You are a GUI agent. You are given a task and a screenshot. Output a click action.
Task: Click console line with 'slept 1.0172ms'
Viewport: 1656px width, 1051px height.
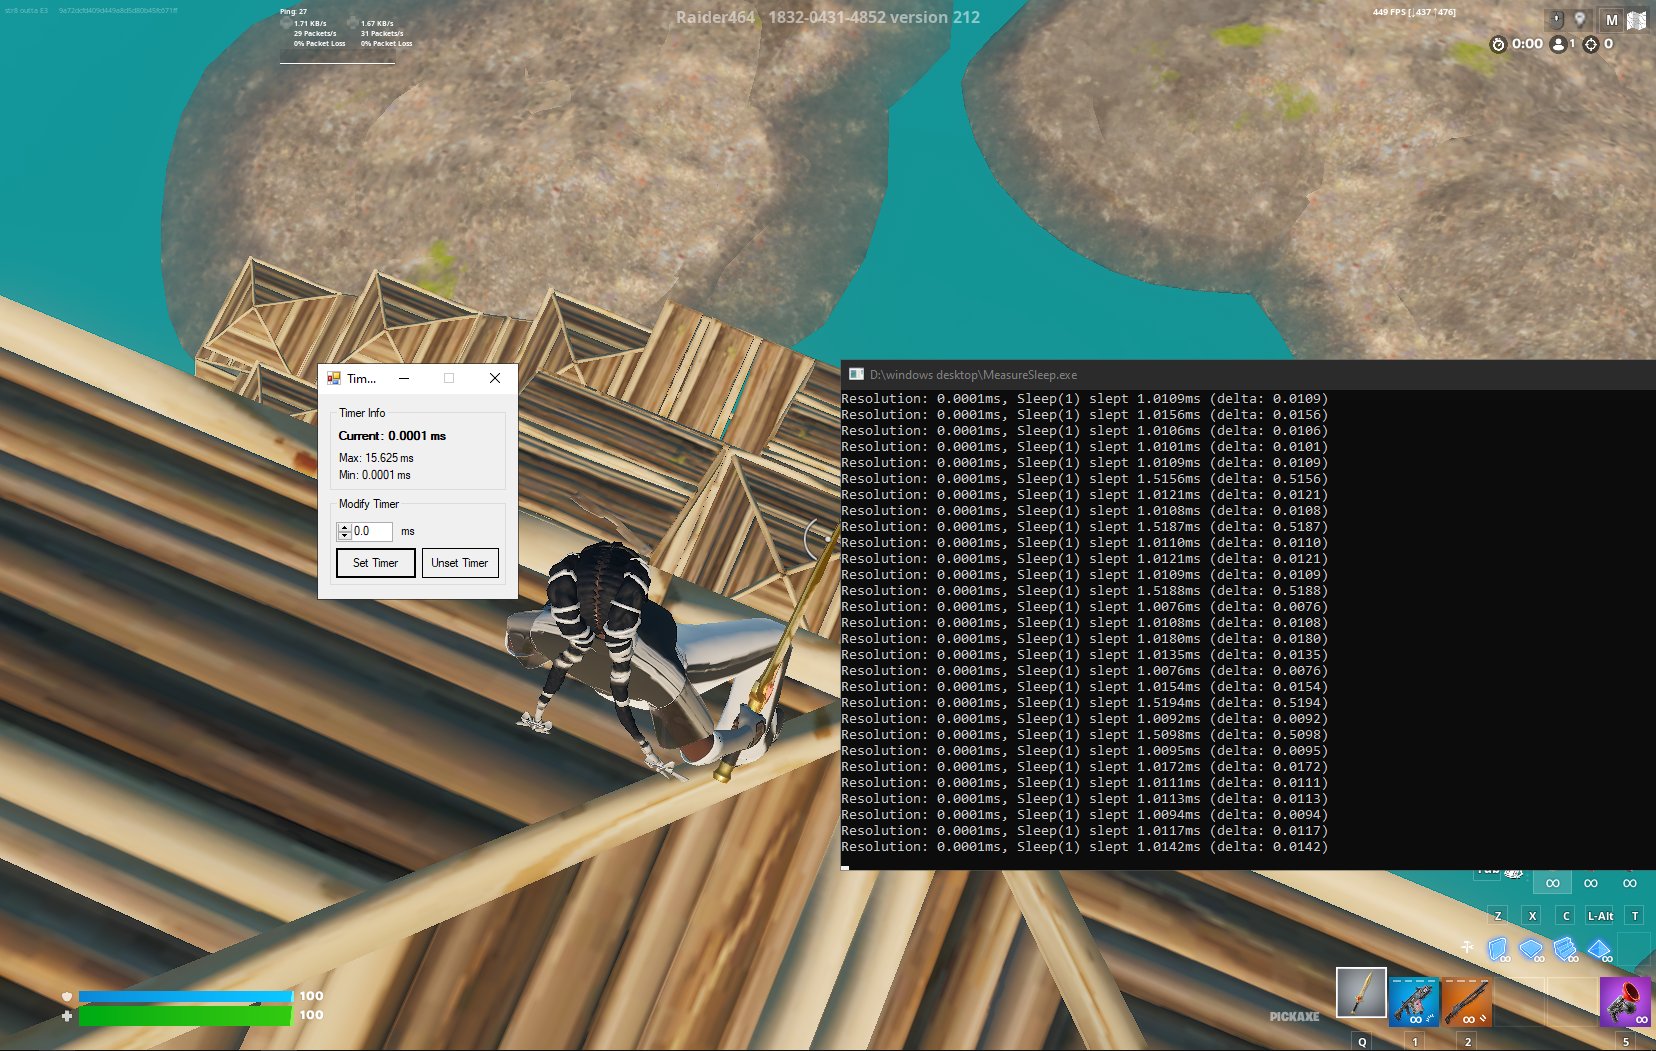click(x=1085, y=767)
